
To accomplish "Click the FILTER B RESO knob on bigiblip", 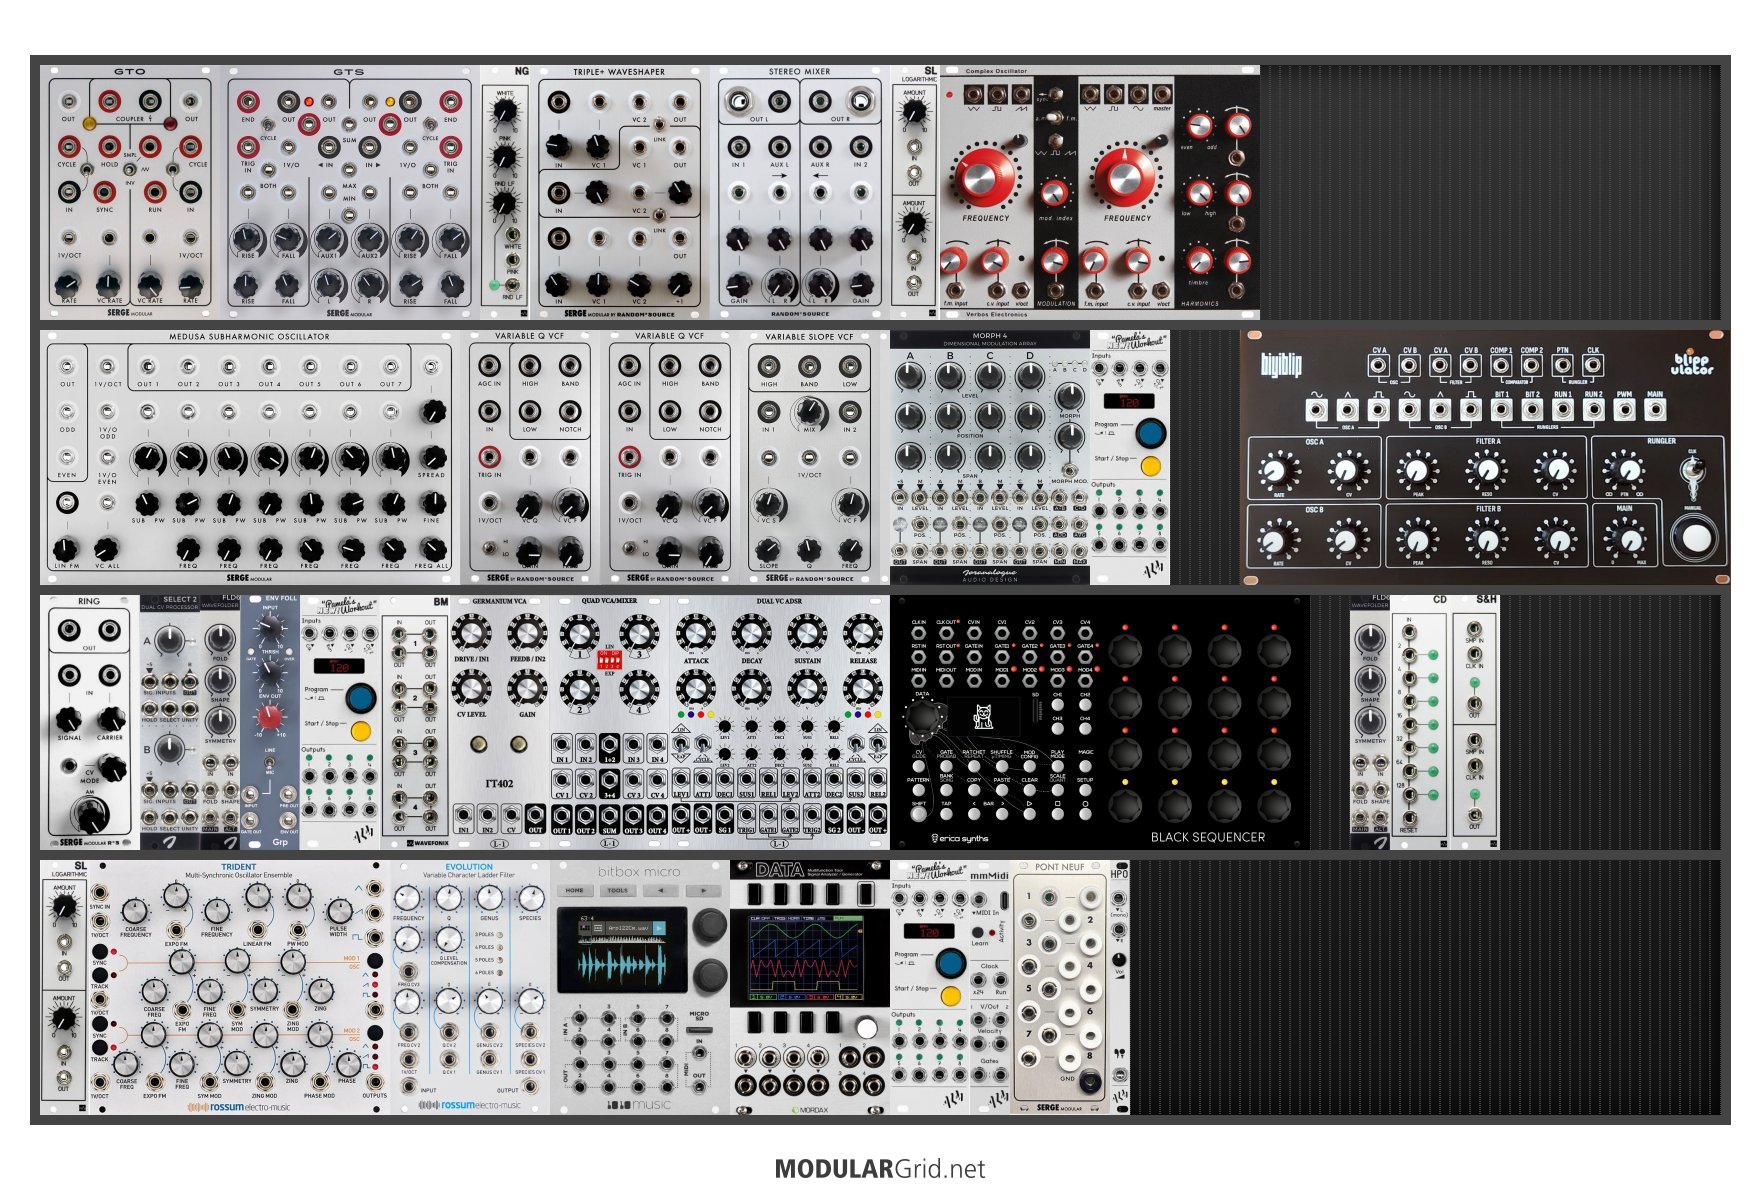I will (x=1486, y=539).
